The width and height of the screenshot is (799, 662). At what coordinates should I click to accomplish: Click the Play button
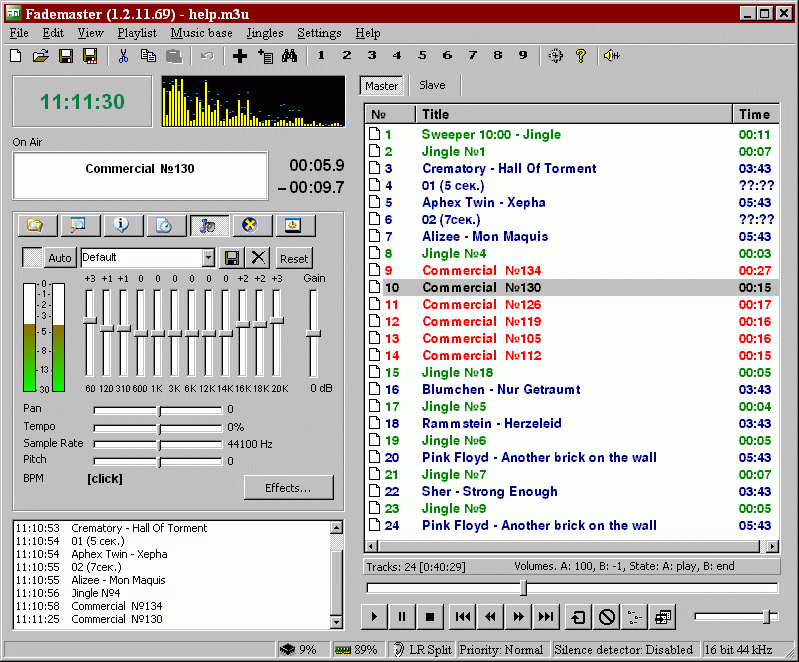[x=374, y=617]
